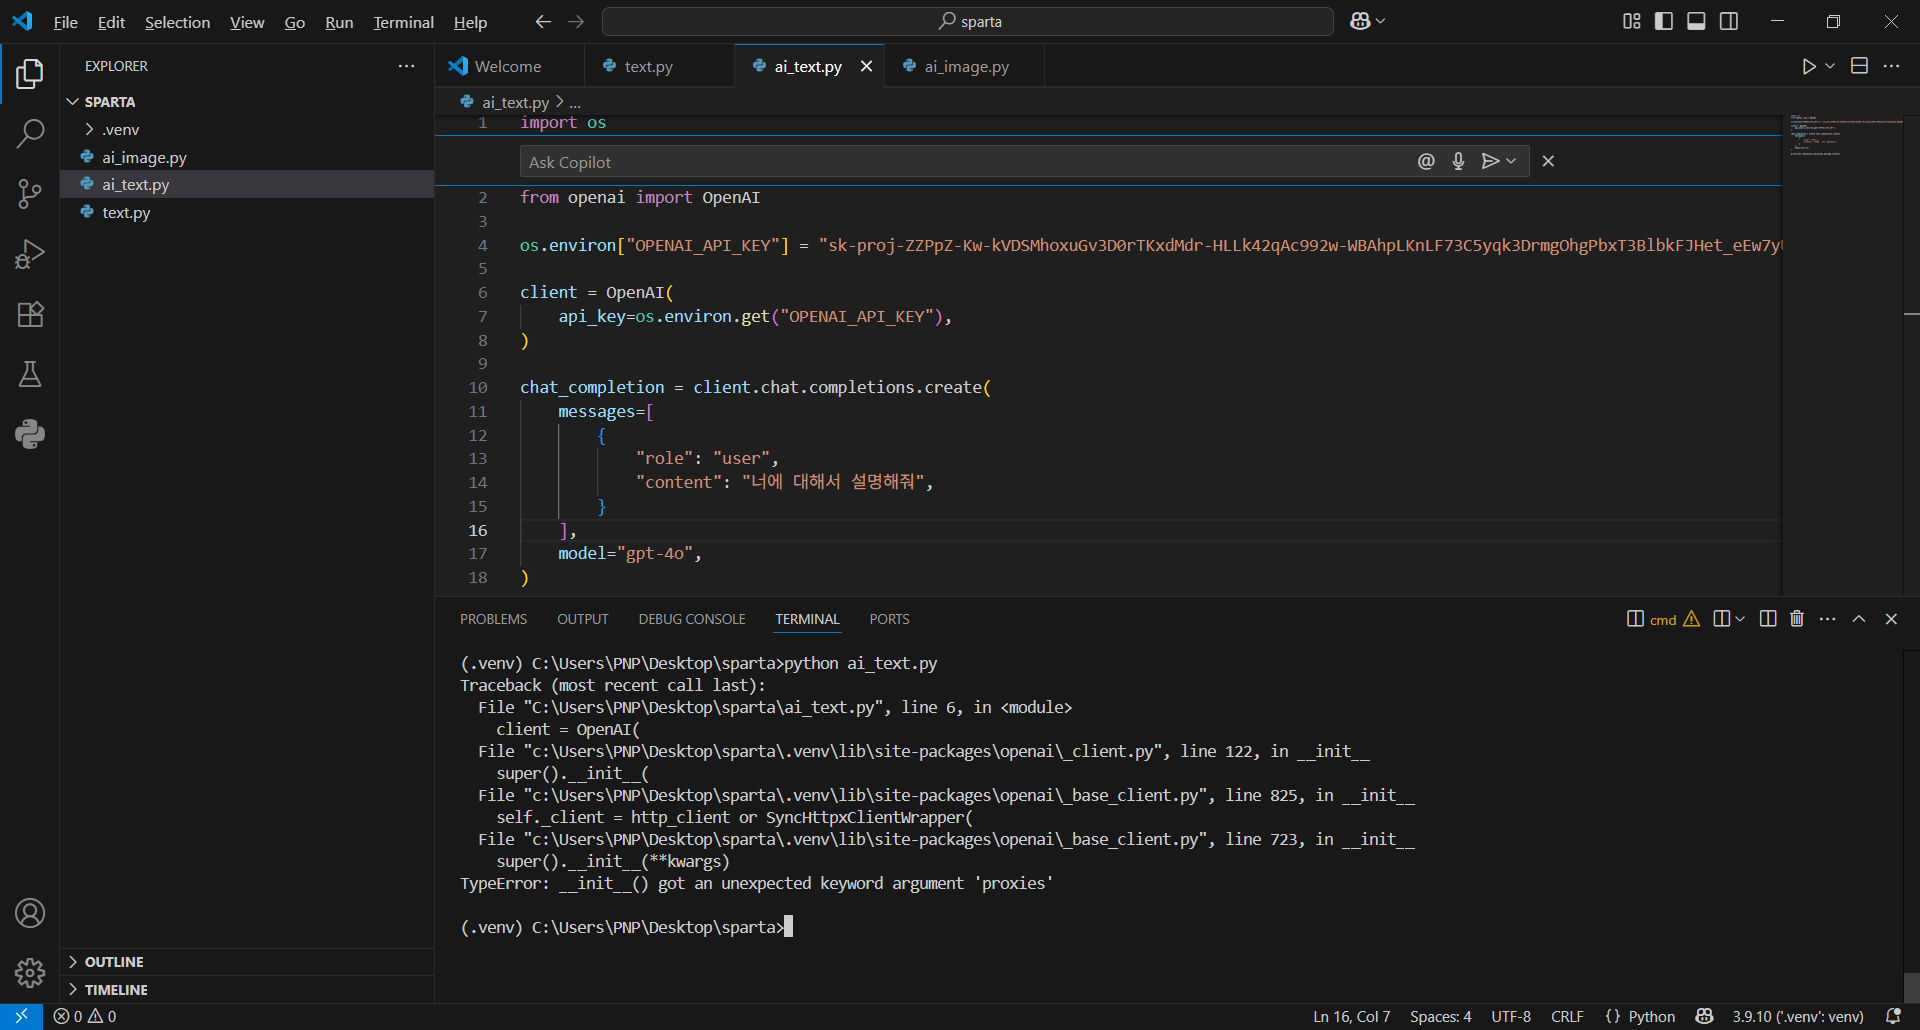Open the Run dropdown arrow beside play
Viewport: 1920px width, 1030px height.
pyautogui.click(x=1830, y=66)
